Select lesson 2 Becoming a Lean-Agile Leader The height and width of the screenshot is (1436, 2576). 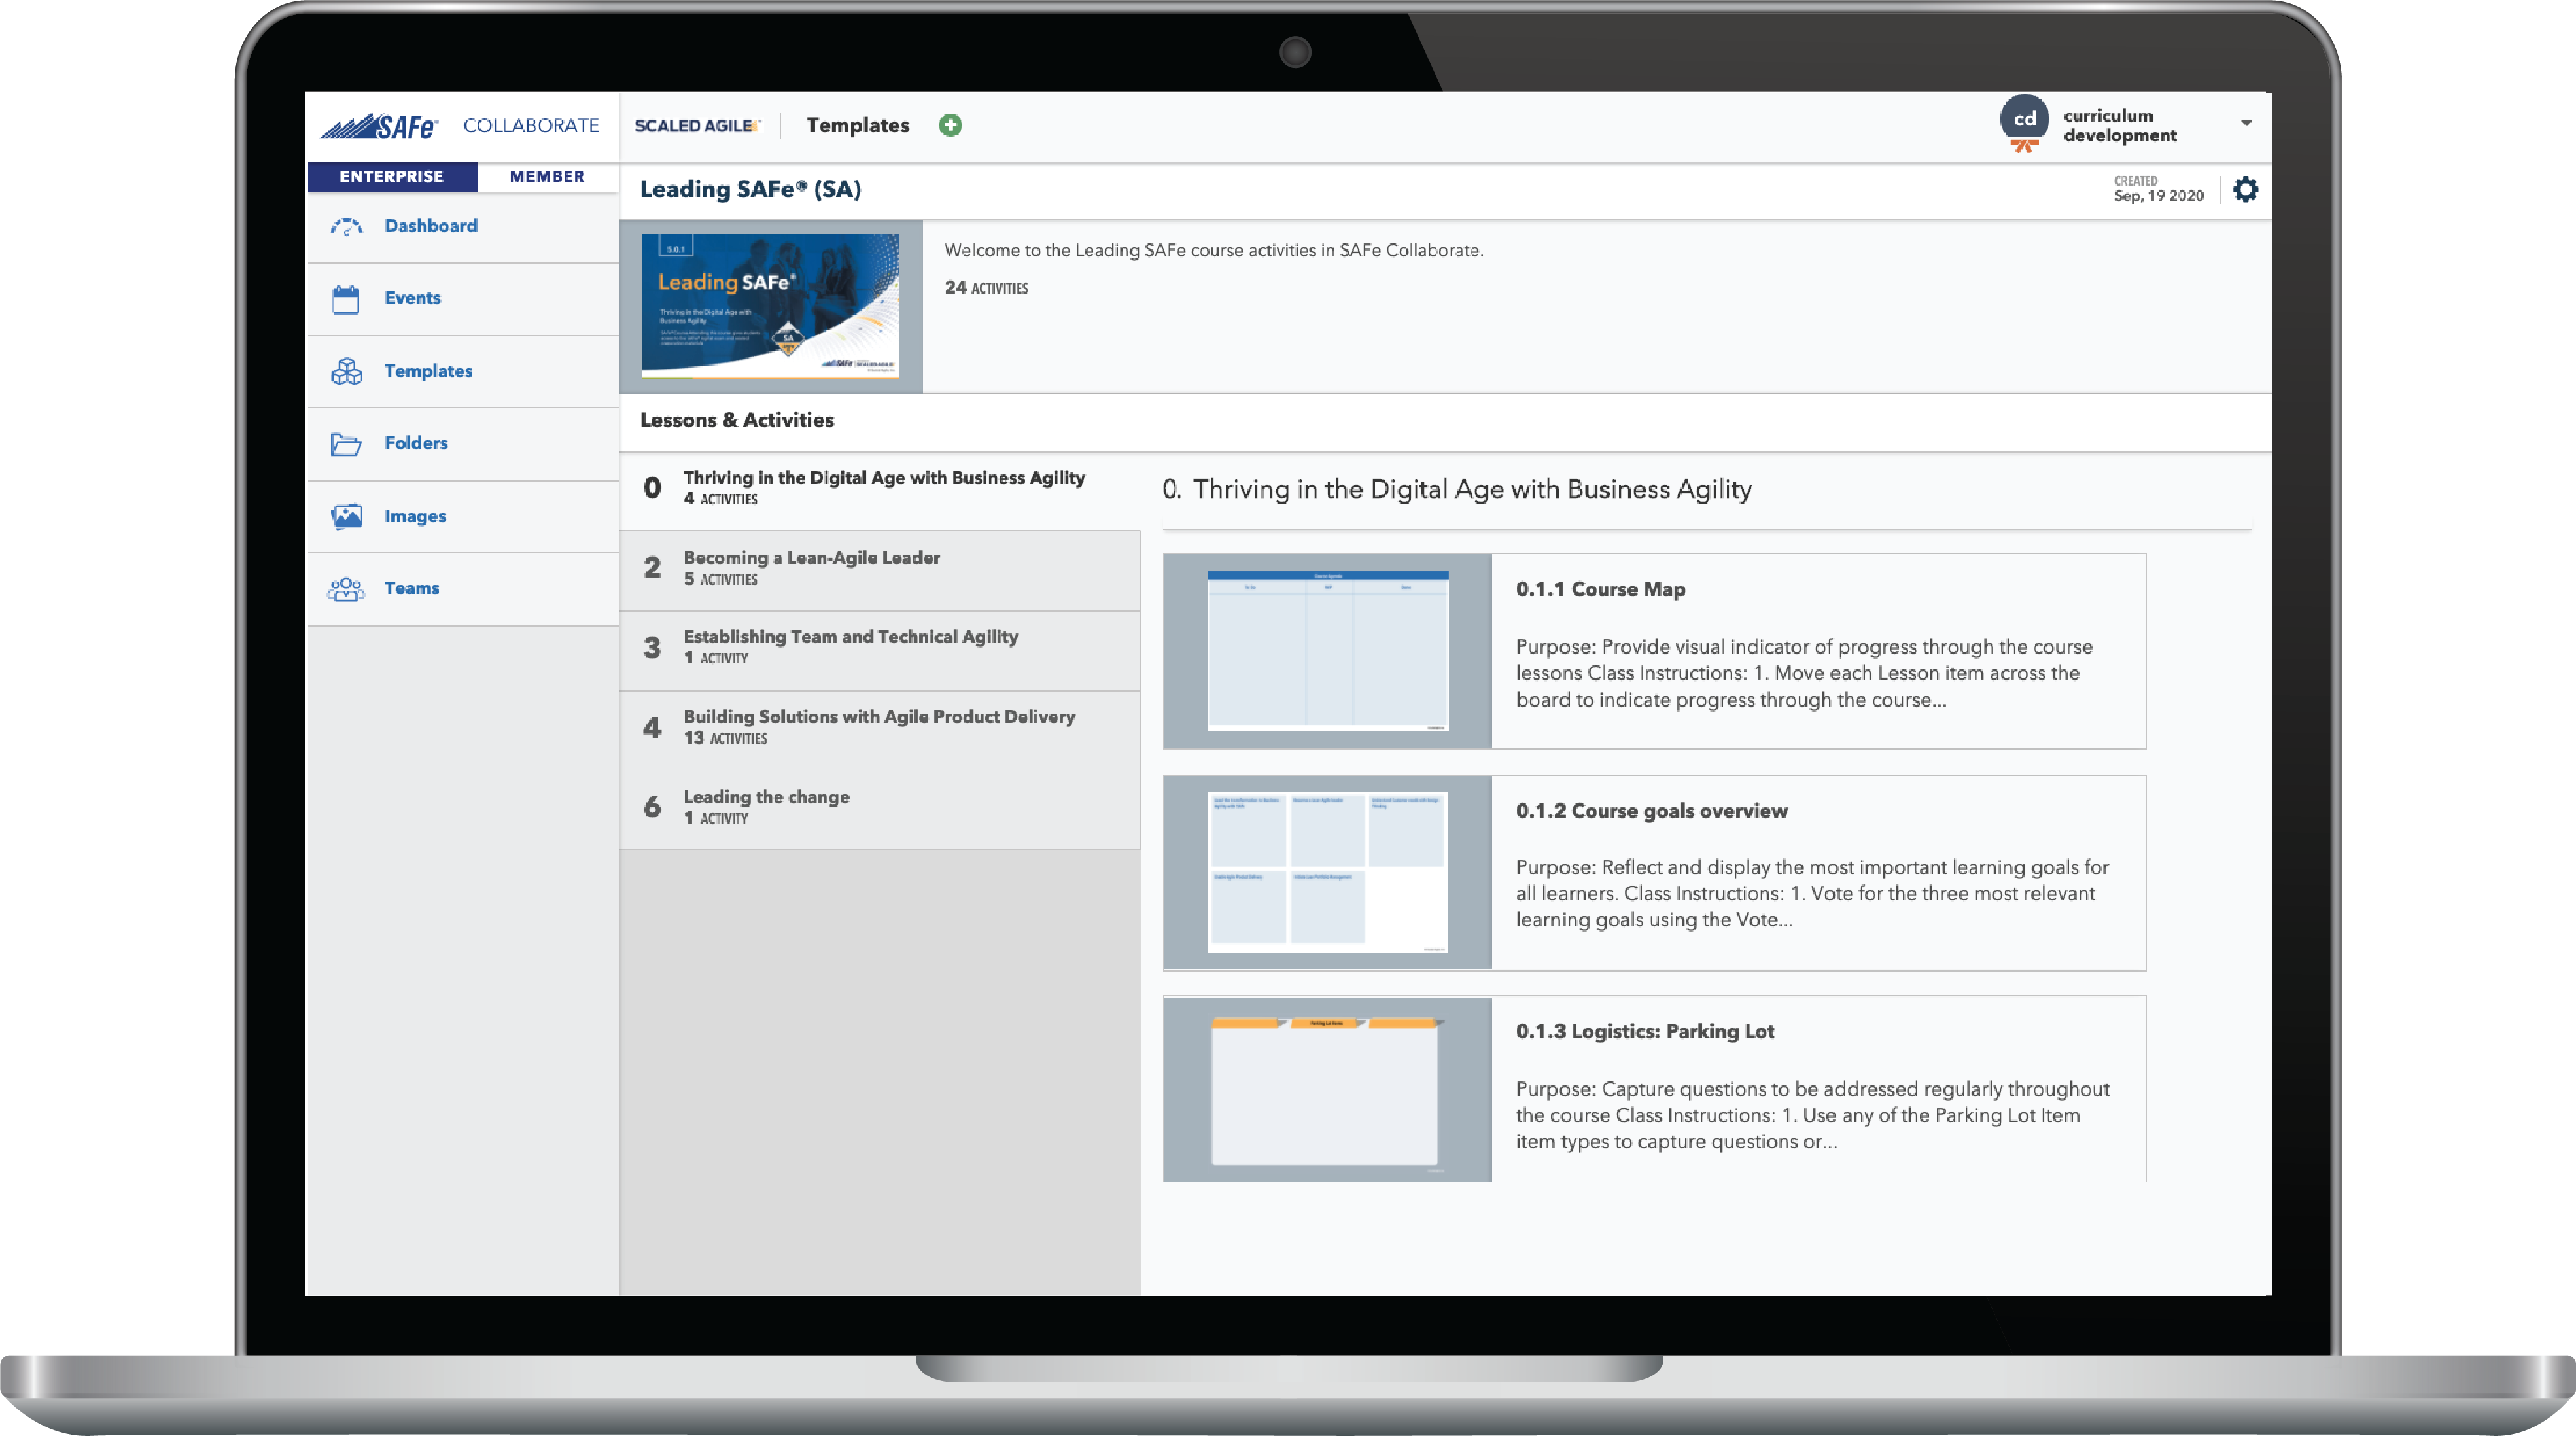click(x=879, y=570)
